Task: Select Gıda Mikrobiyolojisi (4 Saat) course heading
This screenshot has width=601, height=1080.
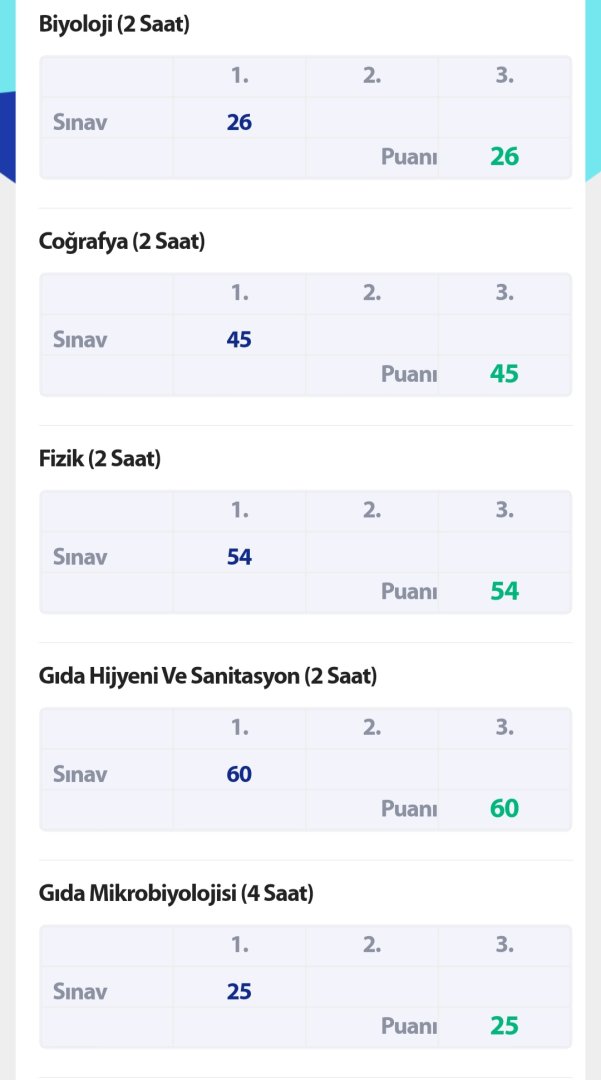Action: 176,893
